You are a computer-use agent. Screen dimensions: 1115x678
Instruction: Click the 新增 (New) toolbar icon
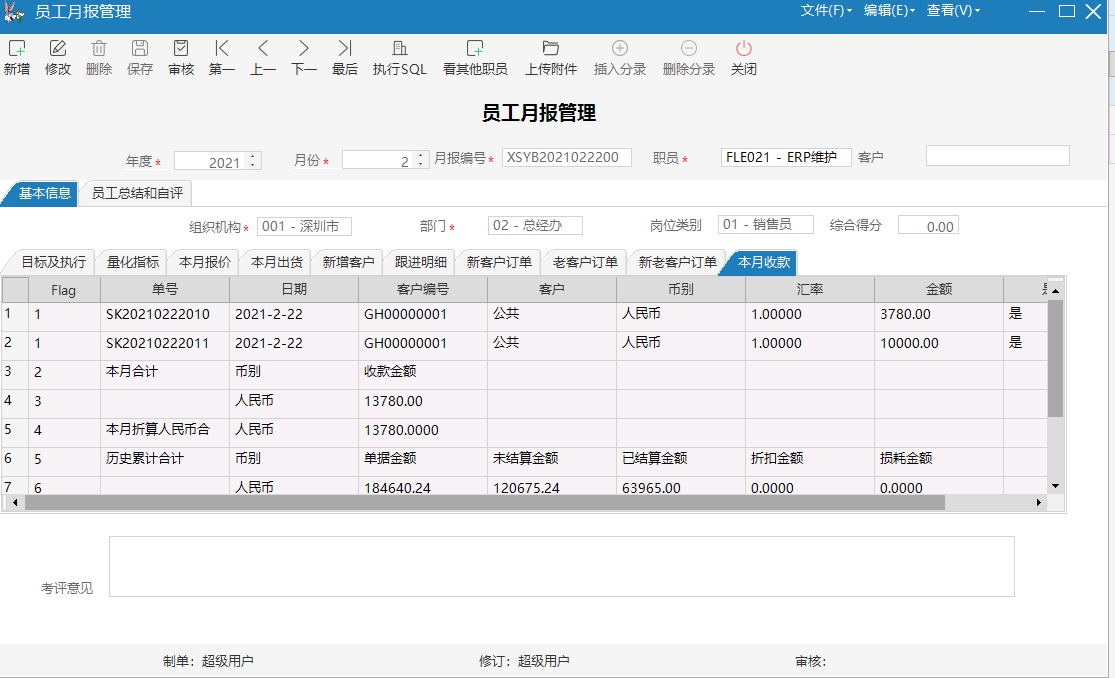[x=16, y=48]
